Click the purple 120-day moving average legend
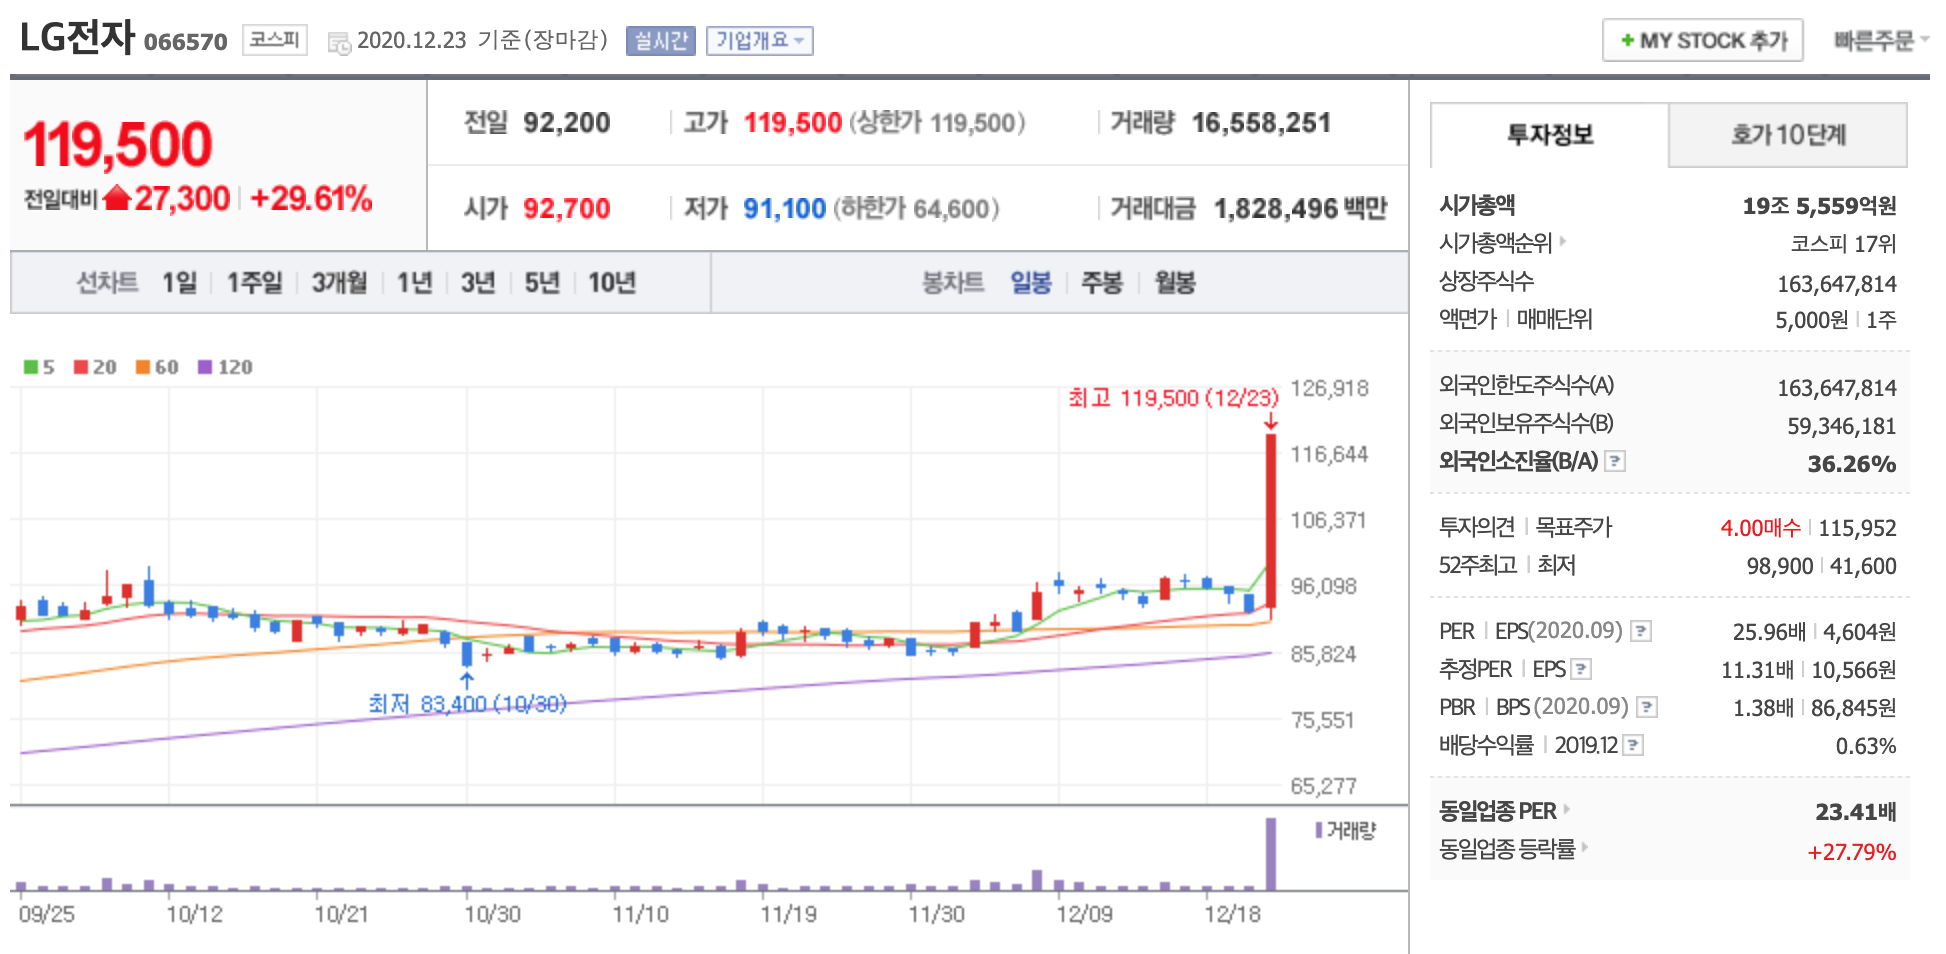This screenshot has height=954, width=1946. (x=225, y=367)
